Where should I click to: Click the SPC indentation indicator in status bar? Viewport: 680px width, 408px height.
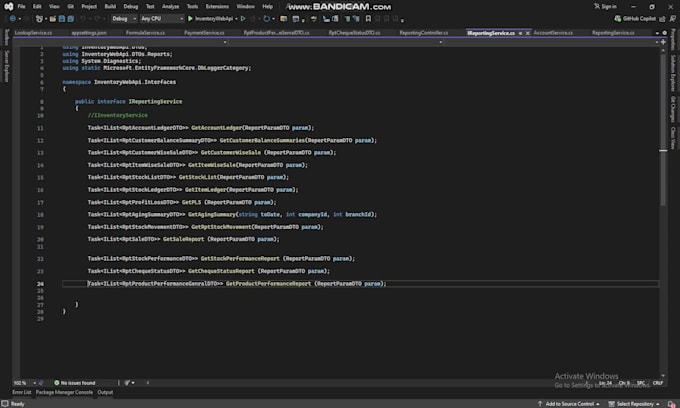pos(641,383)
